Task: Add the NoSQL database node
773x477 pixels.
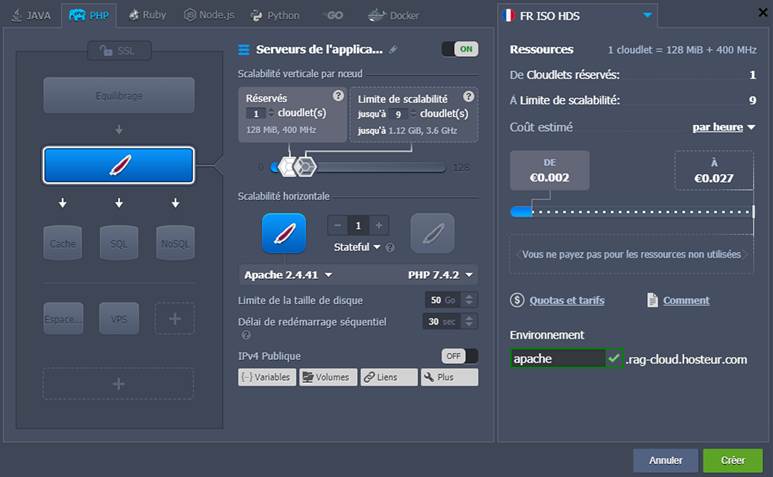Action: [x=175, y=243]
